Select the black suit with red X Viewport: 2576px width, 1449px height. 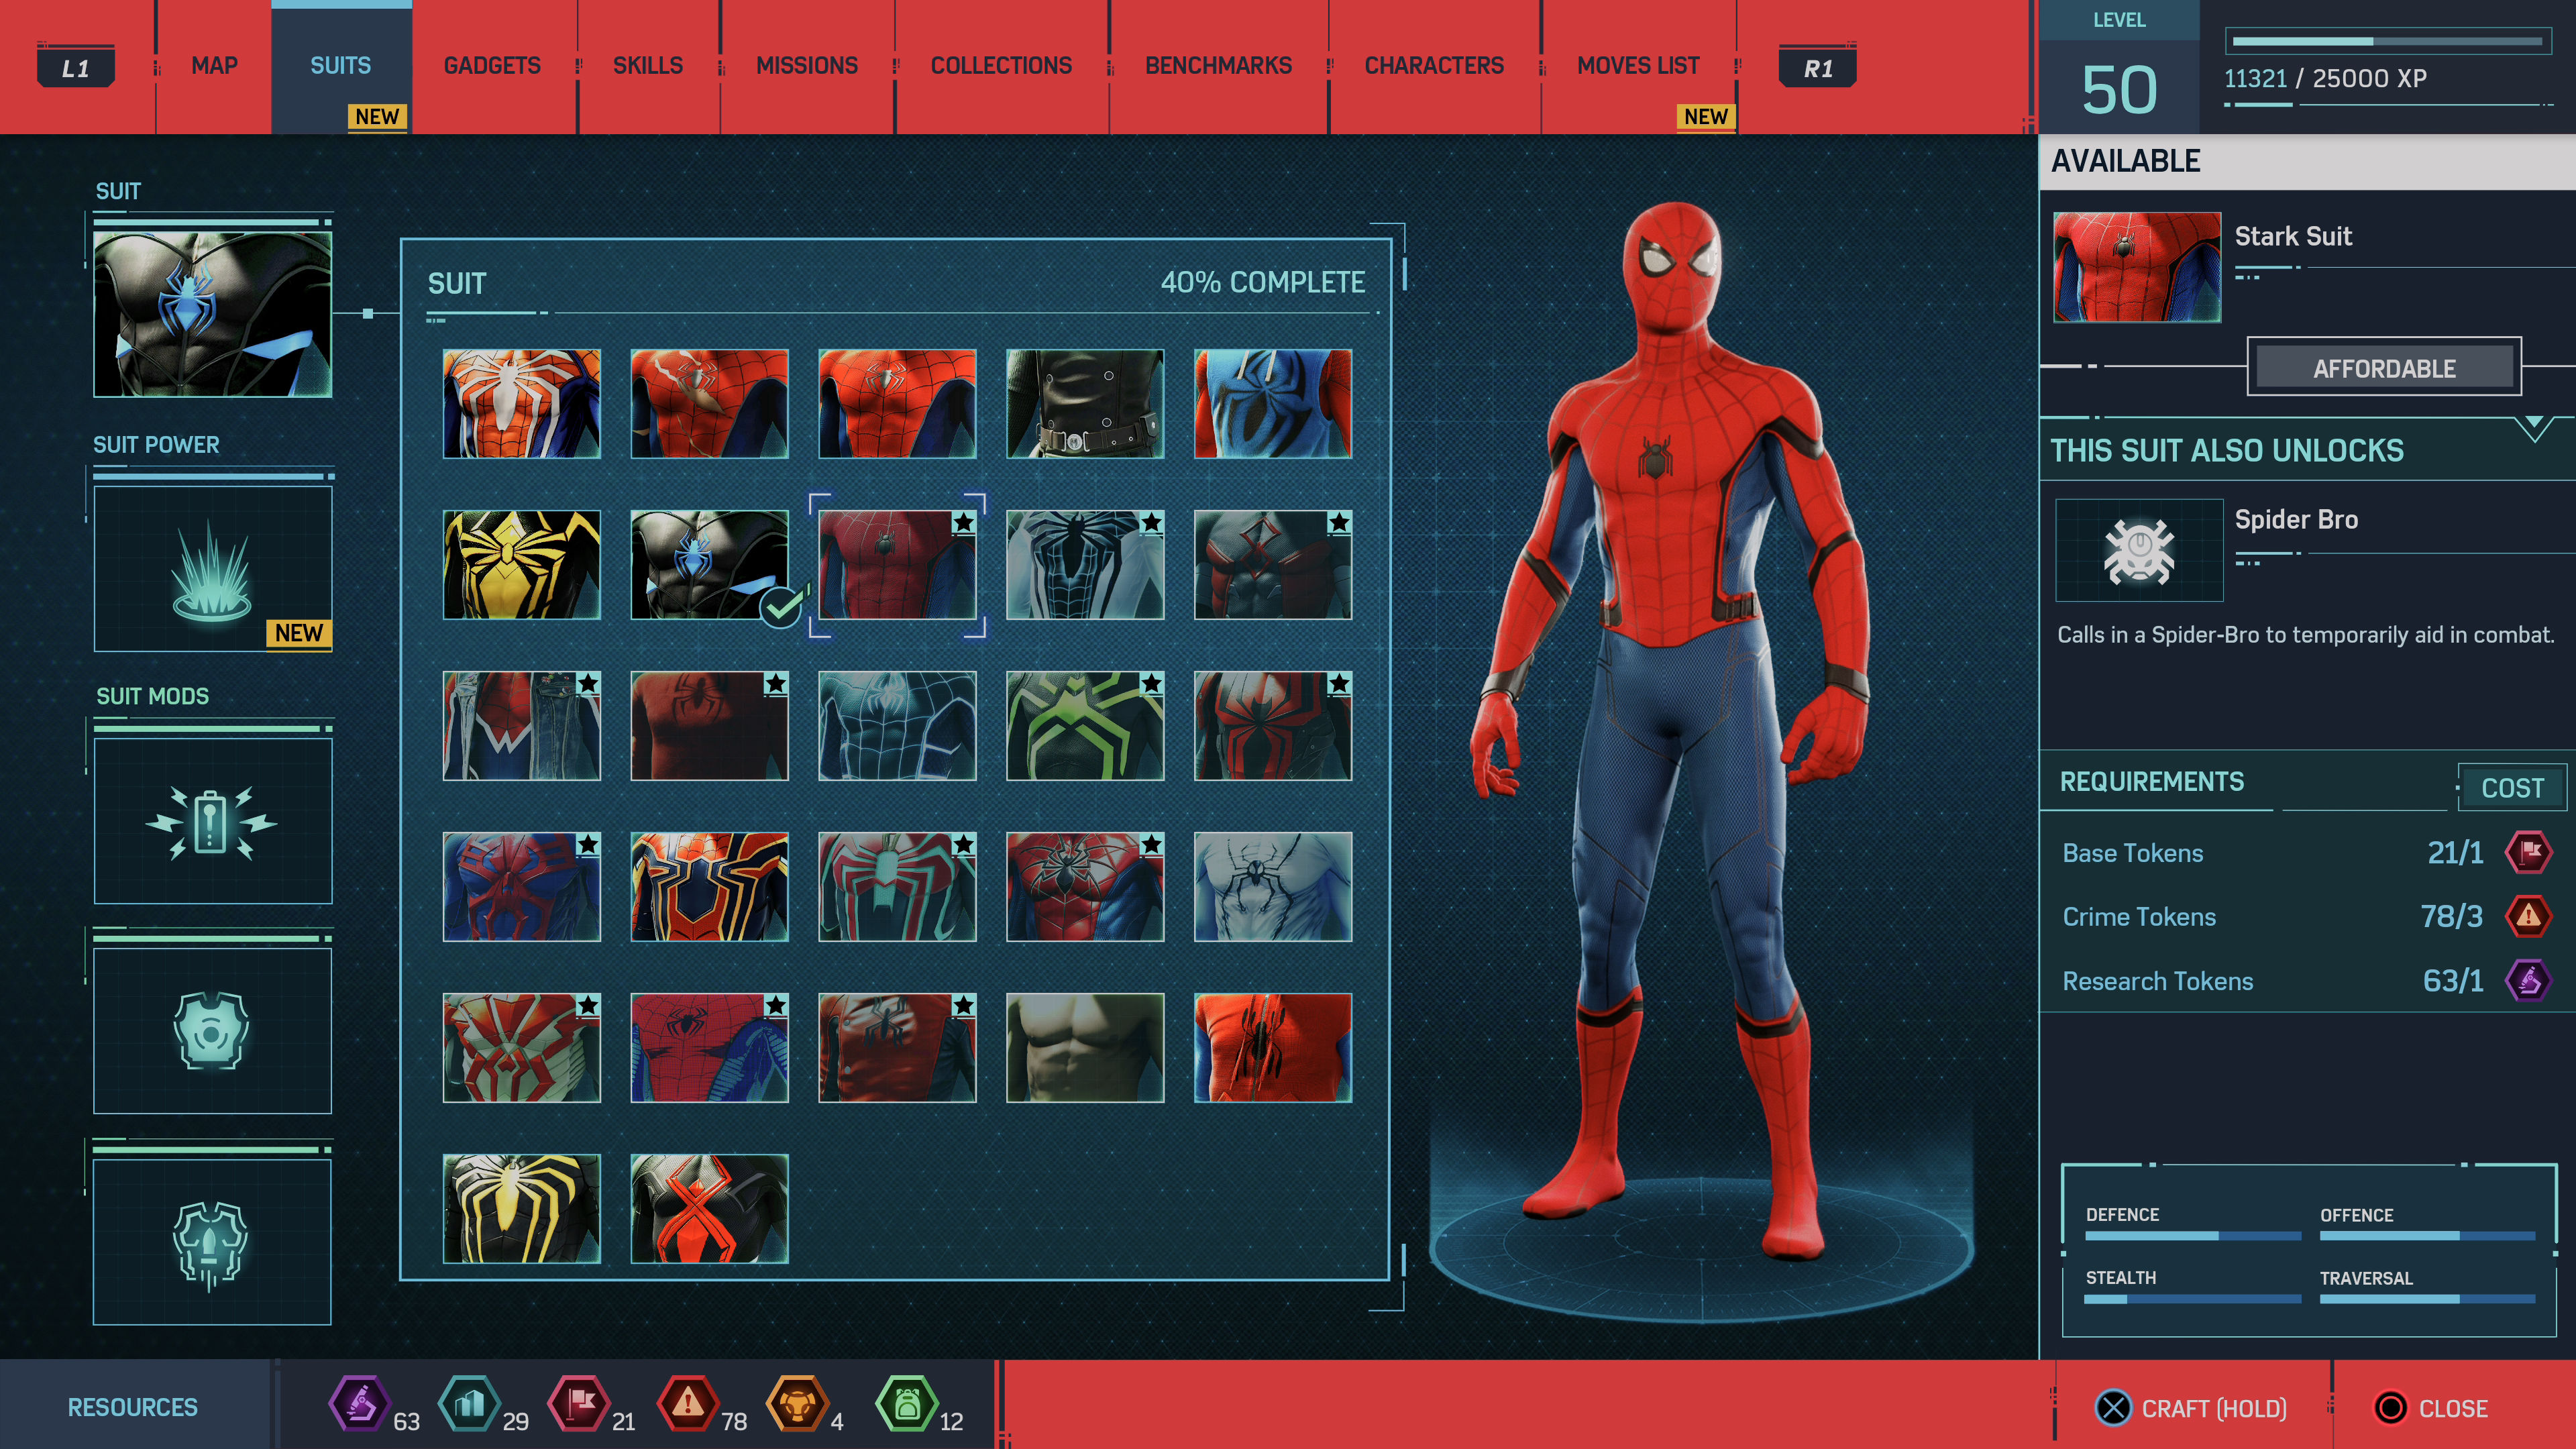coord(710,1209)
